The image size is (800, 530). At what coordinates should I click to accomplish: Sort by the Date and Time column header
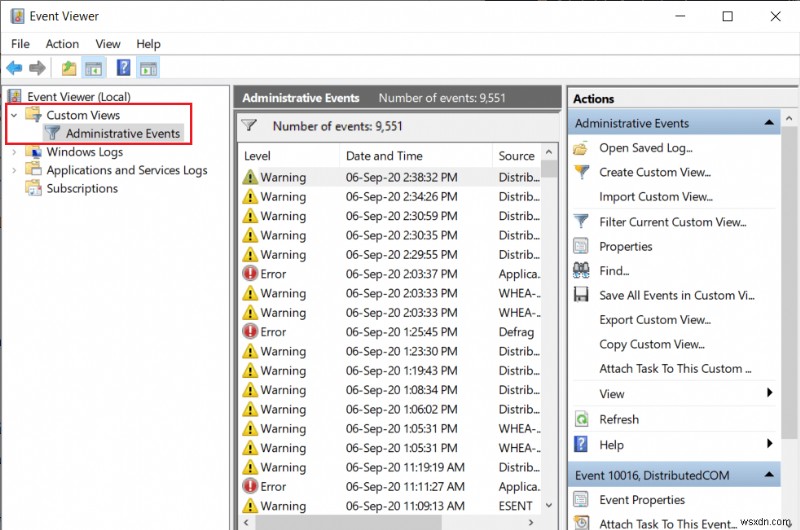416,156
